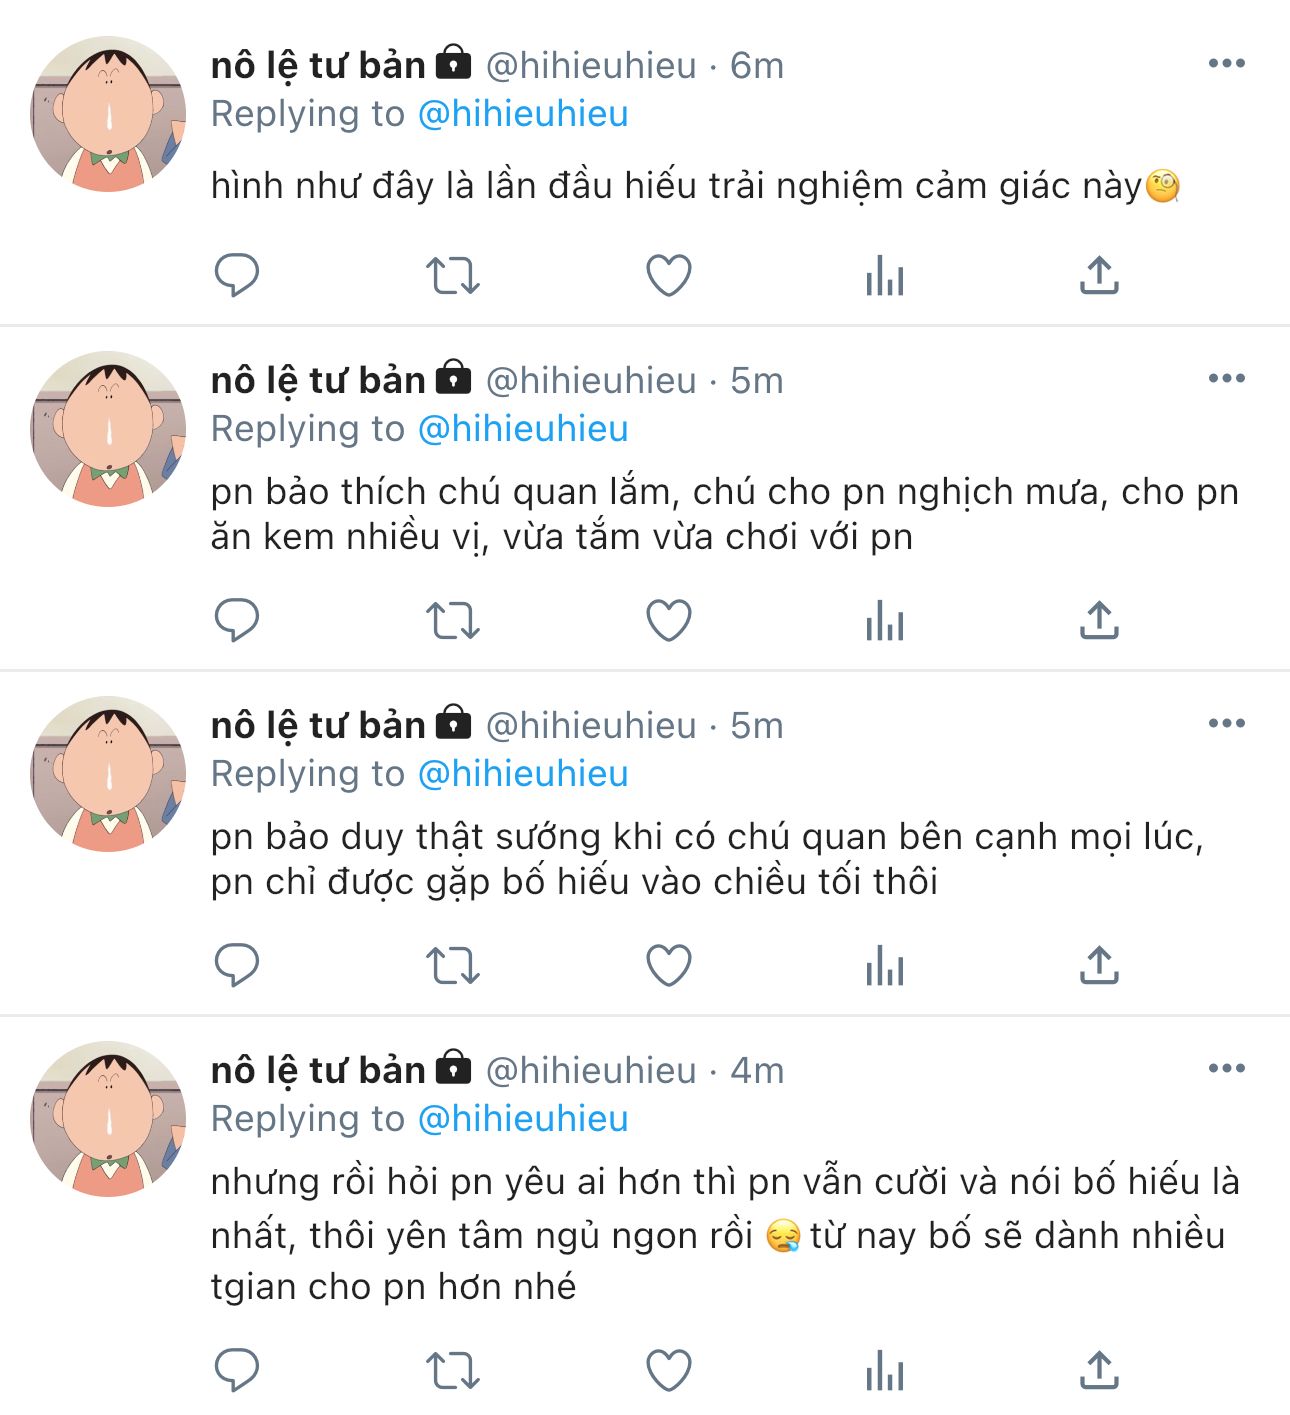The height and width of the screenshot is (1415, 1290).
Task: Open more options on the 6m tweet
Action: click(x=1227, y=63)
